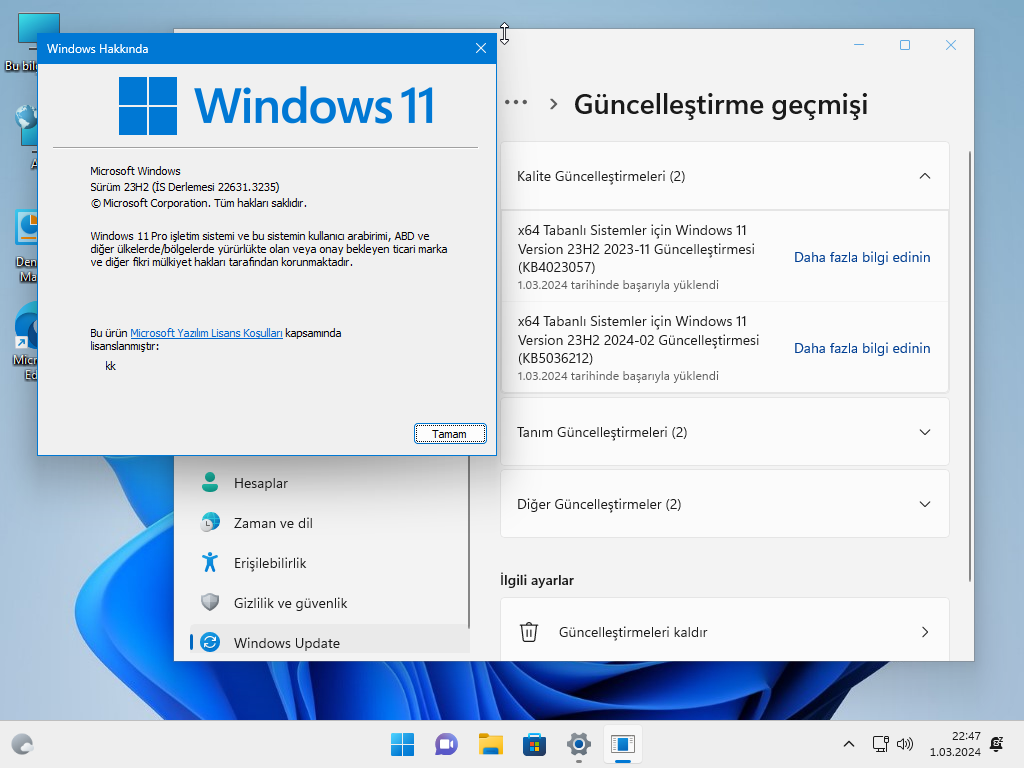Click the KB5036212 update entry text
This screenshot has width=1024, height=768.
click(x=638, y=340)
